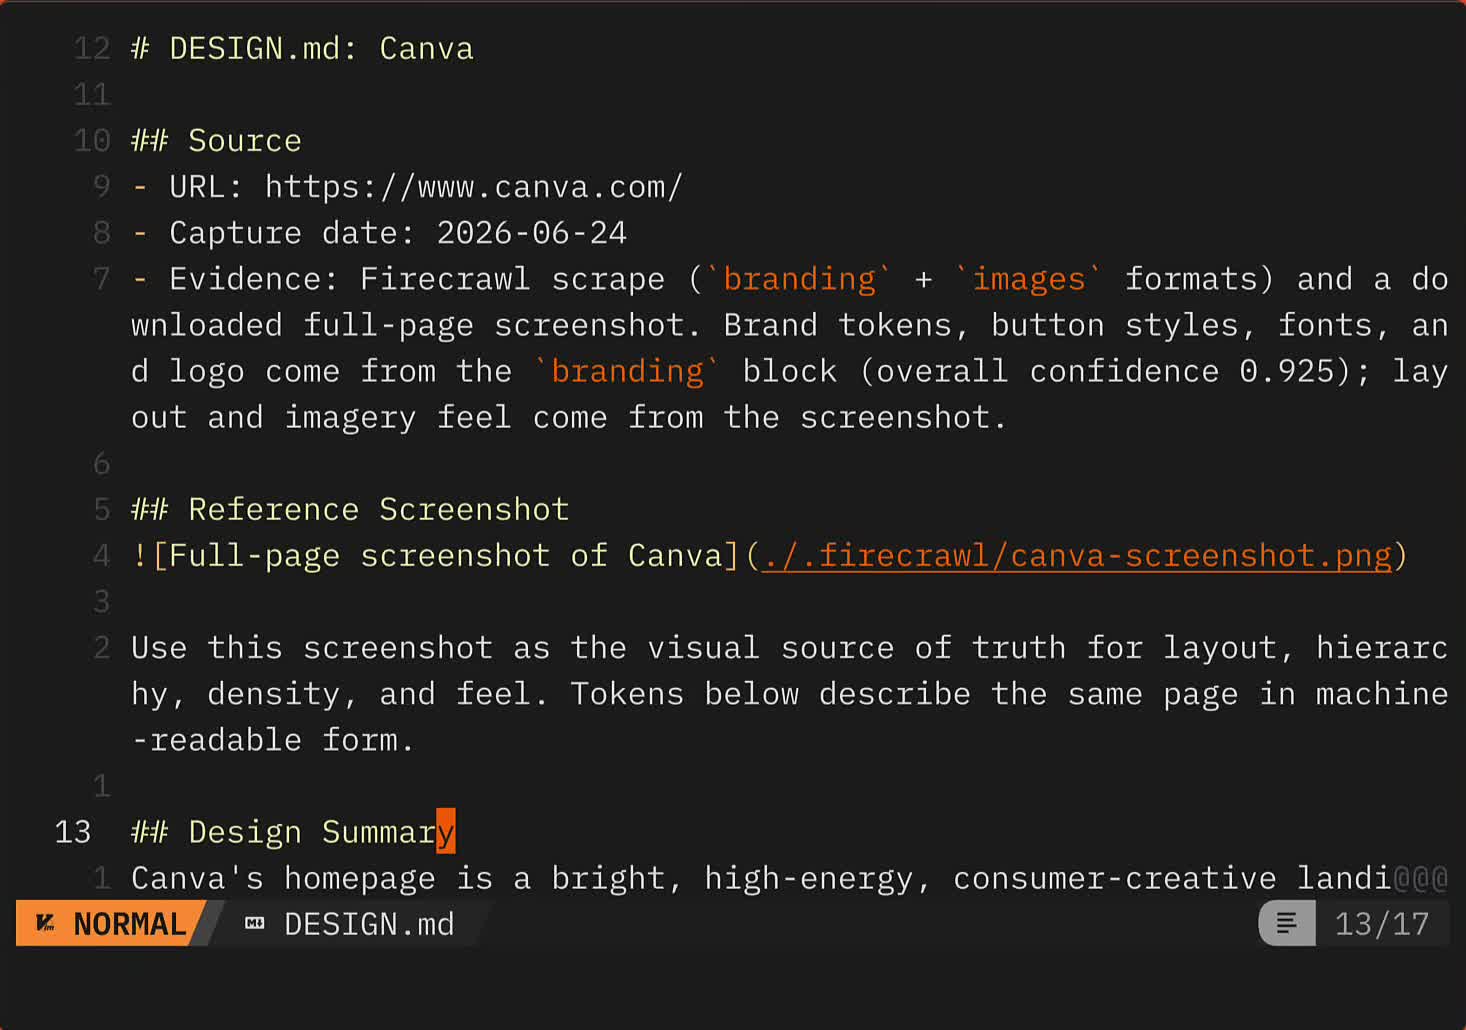Click the DESIGN.md filename in the statusline

(369, 923)
